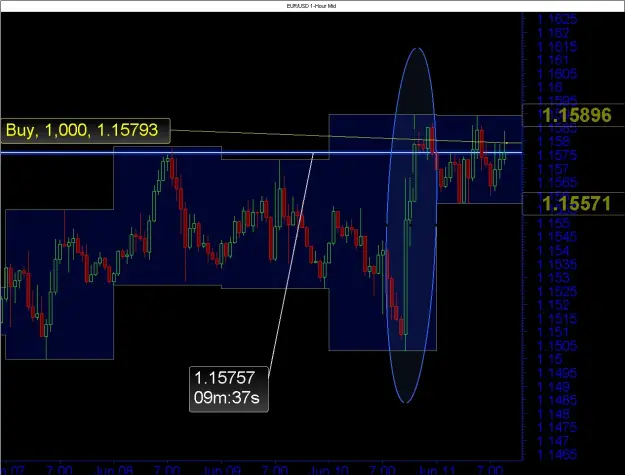Click the 1.15757 09m:37s price countdown tooltip
625x475 pixels.
229,389
